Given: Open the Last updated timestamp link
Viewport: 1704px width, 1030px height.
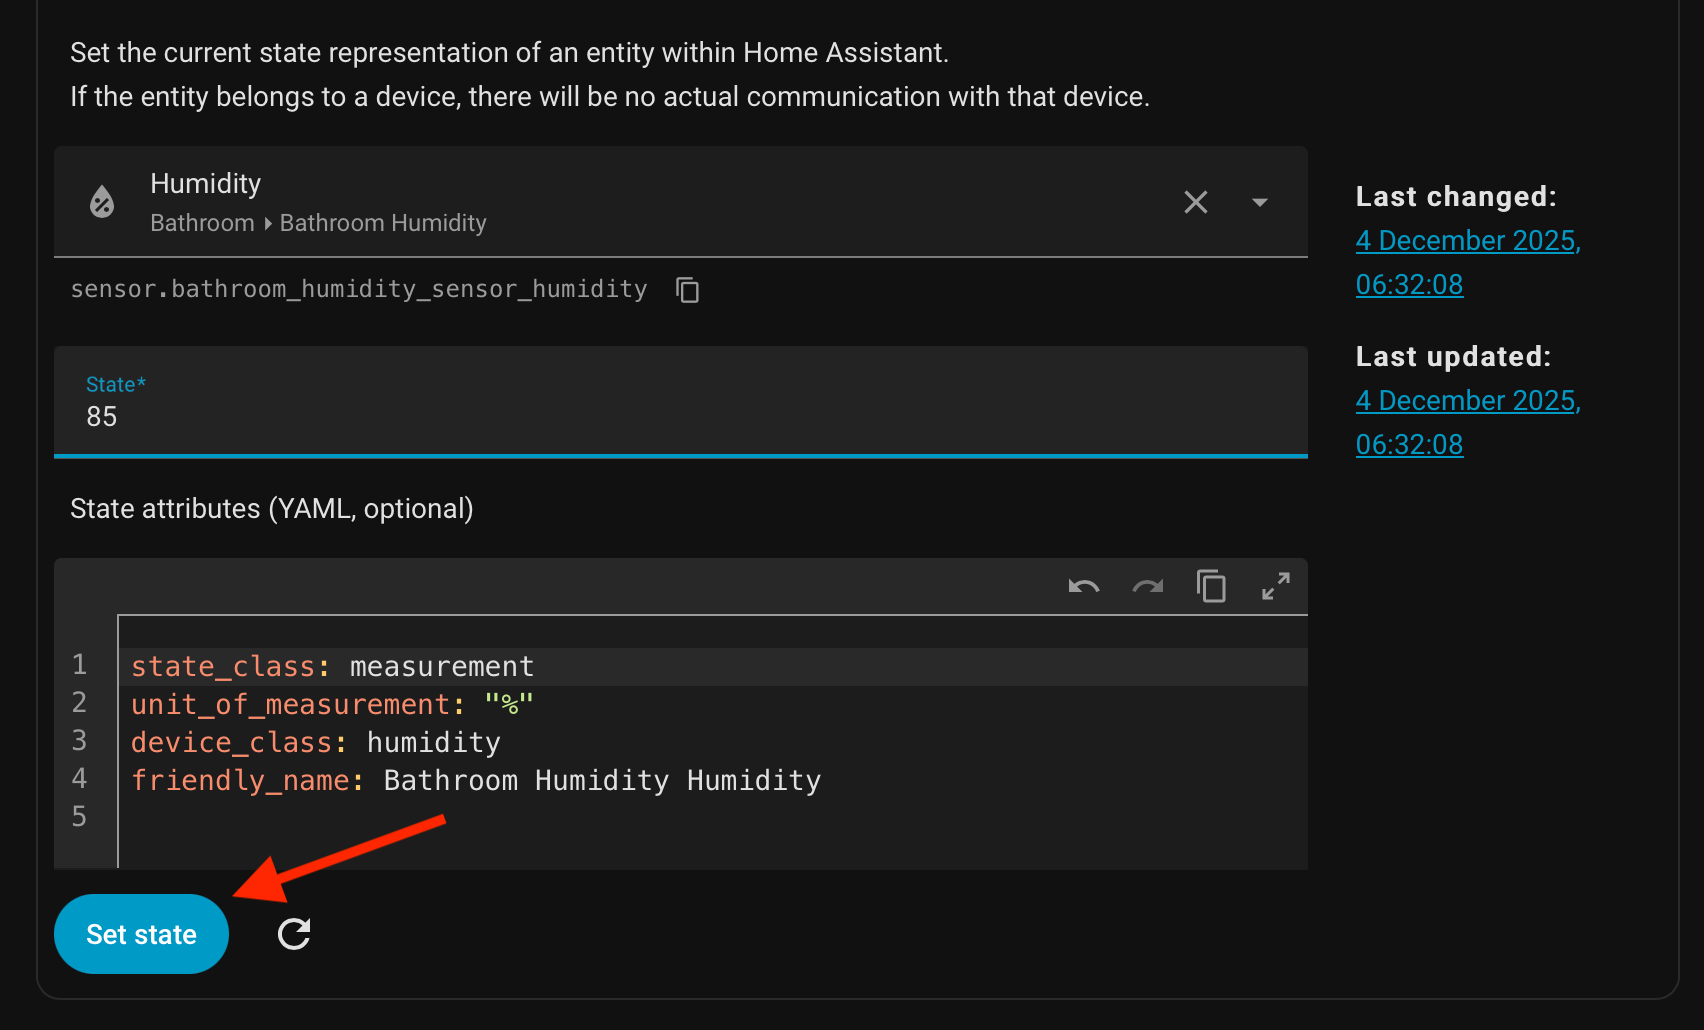Looking at the screenshot, I should pos(1468,422).
